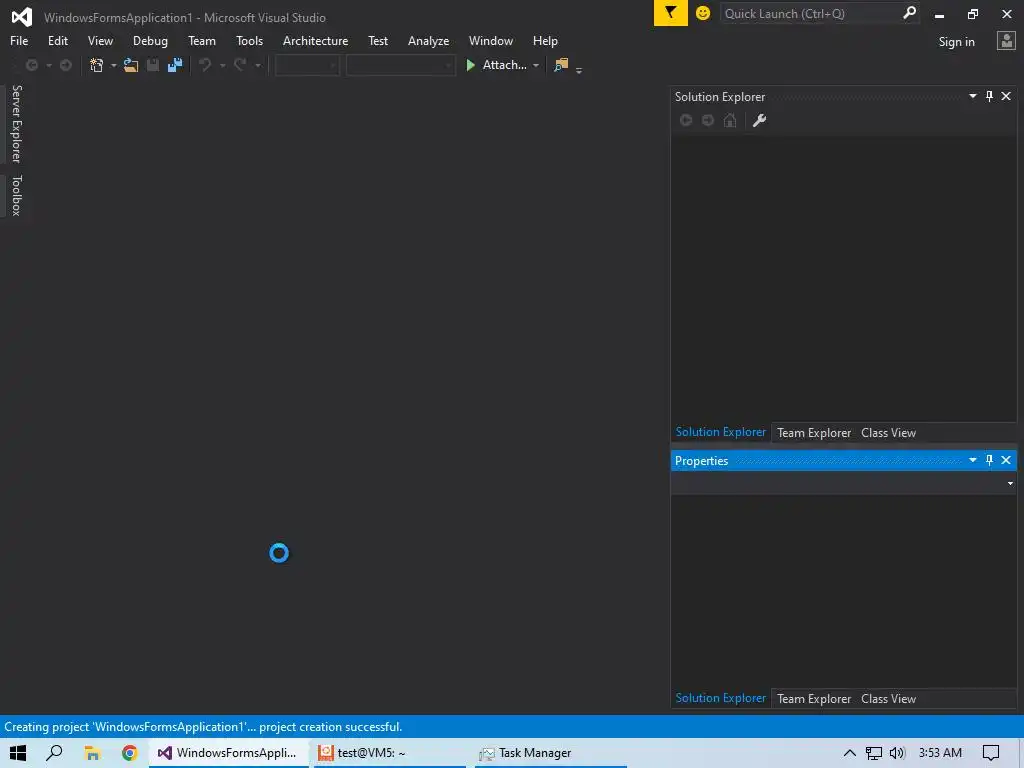Click the Navigate Backward toolbar icon

tap(31, 65)
